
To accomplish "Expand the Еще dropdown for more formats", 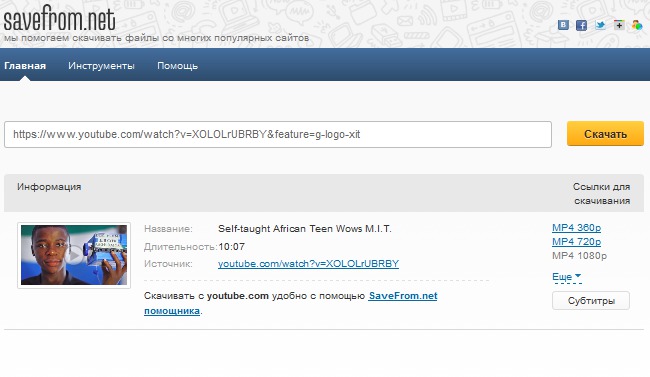I will coord(567,277).
